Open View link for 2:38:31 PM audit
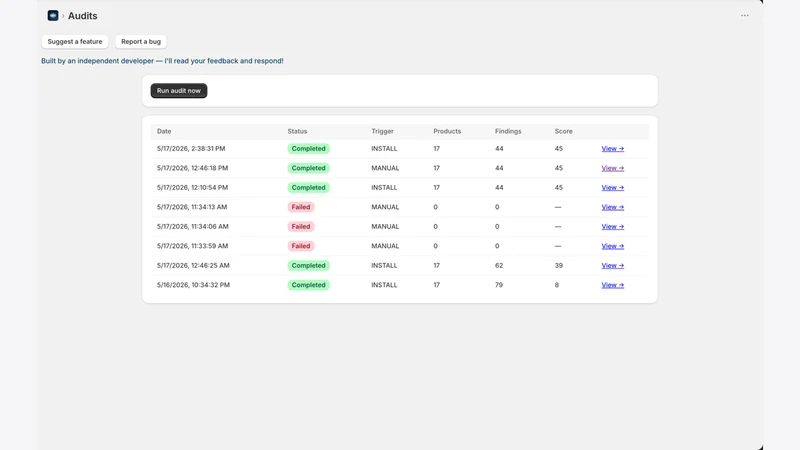The height and width of the screenshot is (450, 800). [x=612, y=149]
